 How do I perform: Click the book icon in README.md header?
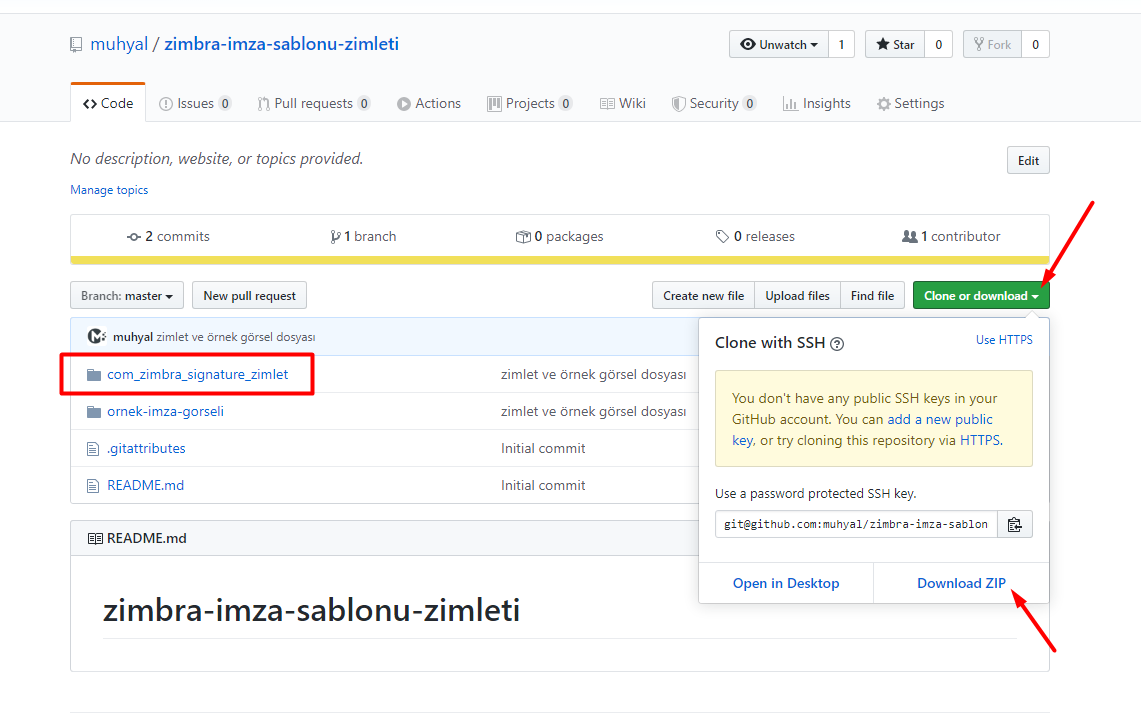click(x=95, y=539)
